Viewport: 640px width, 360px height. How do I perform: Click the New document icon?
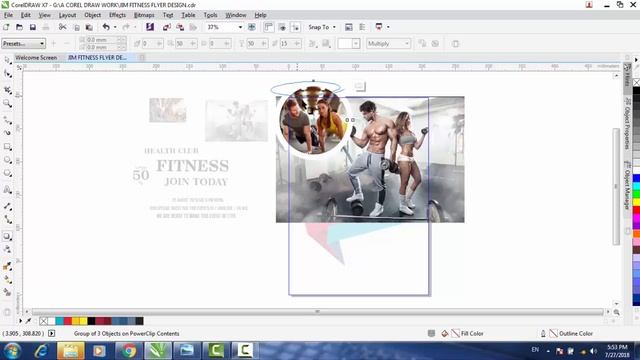6,27
